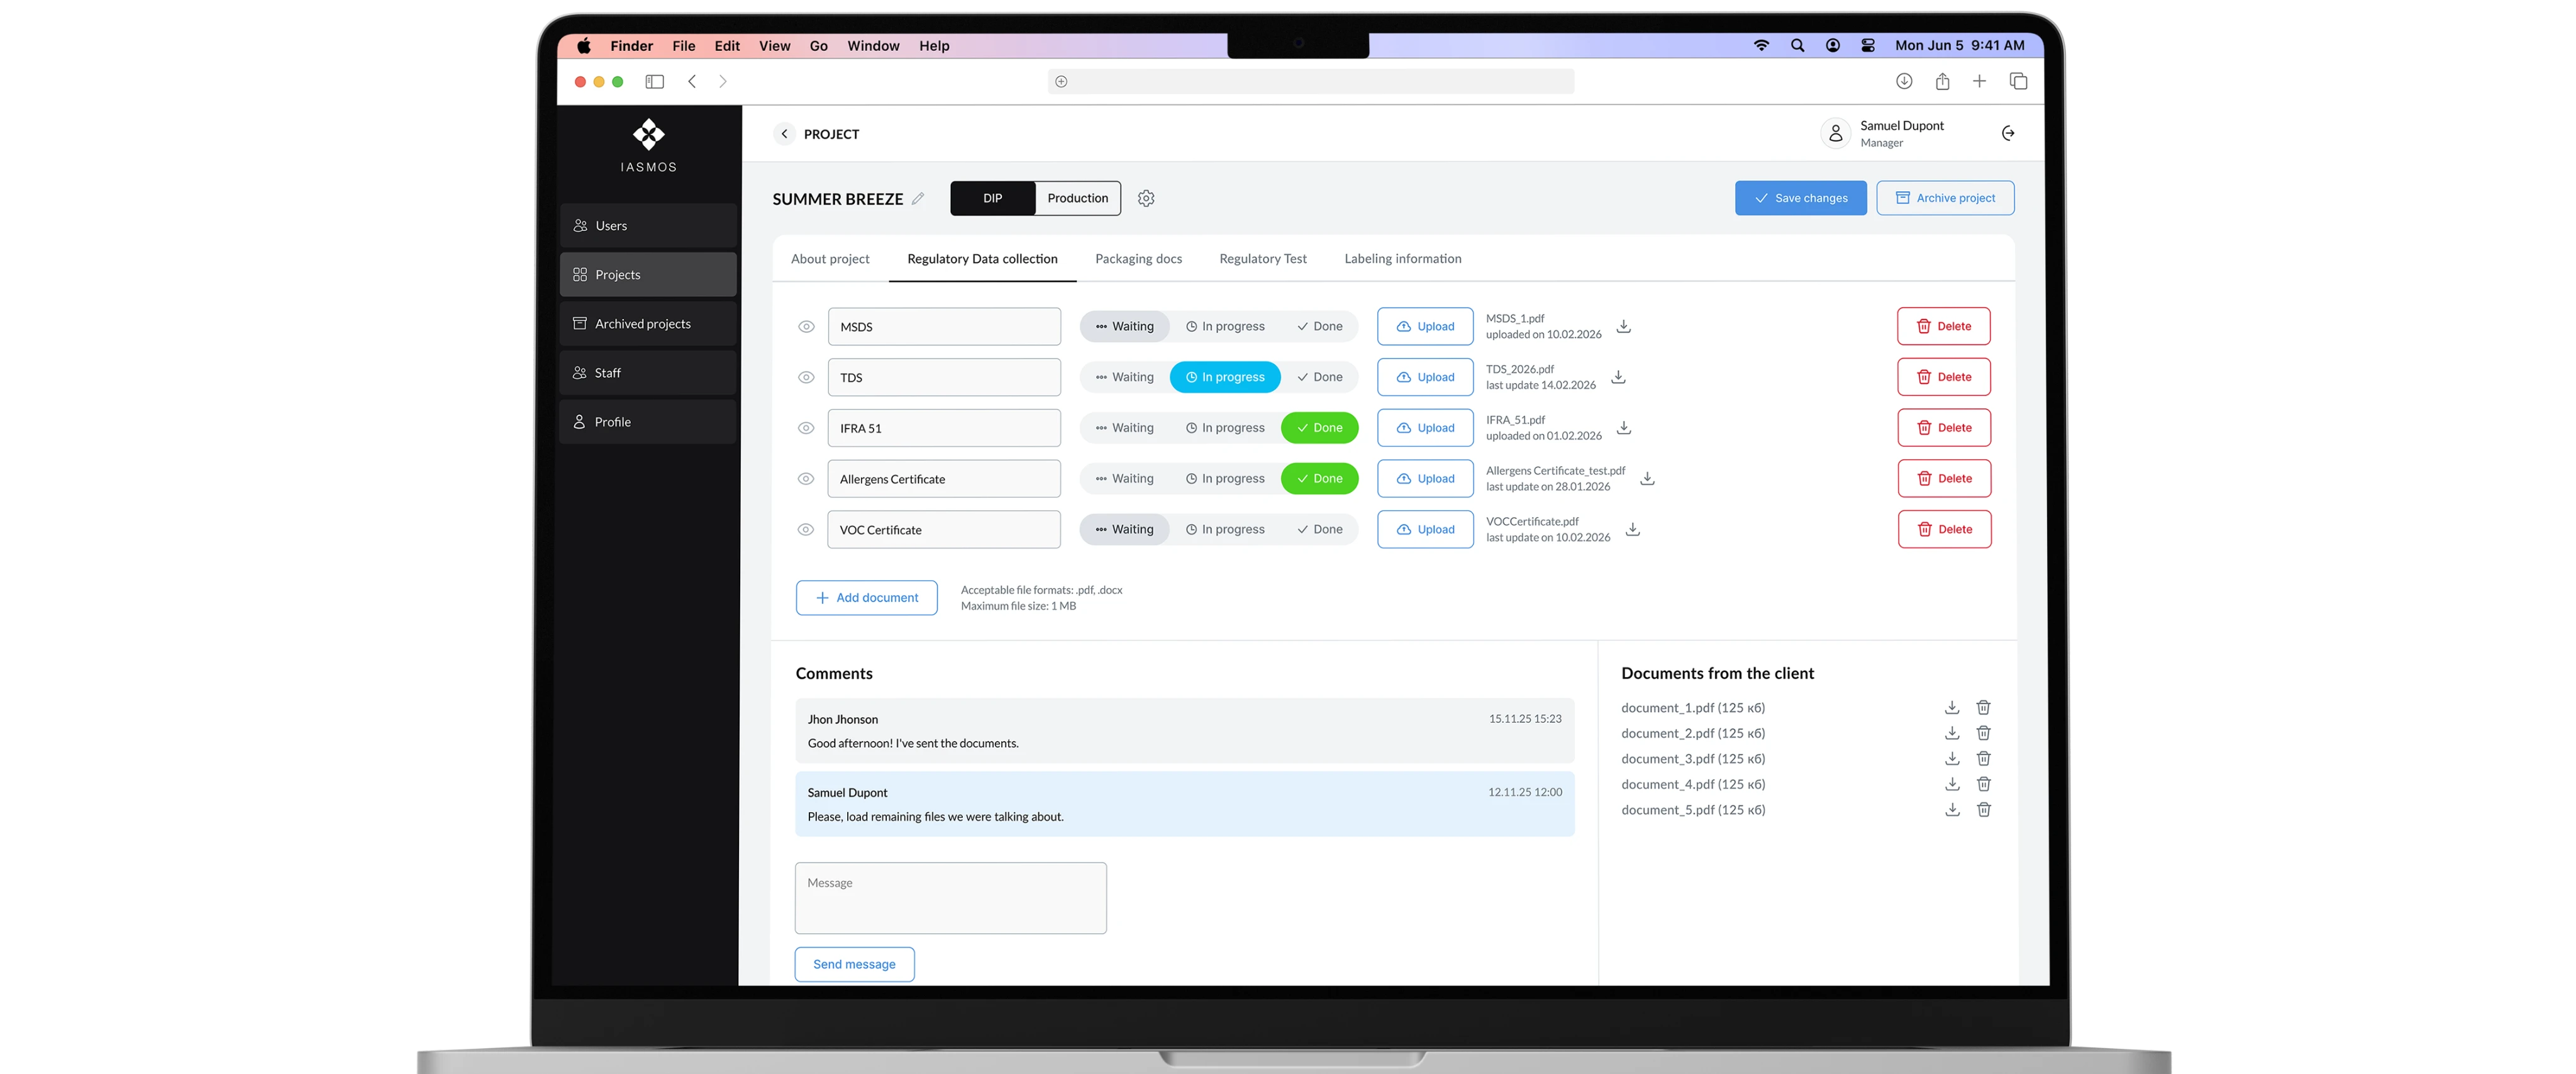Download document_3.pdf from client documents

pyautogui.click(x=1951, y=758)
